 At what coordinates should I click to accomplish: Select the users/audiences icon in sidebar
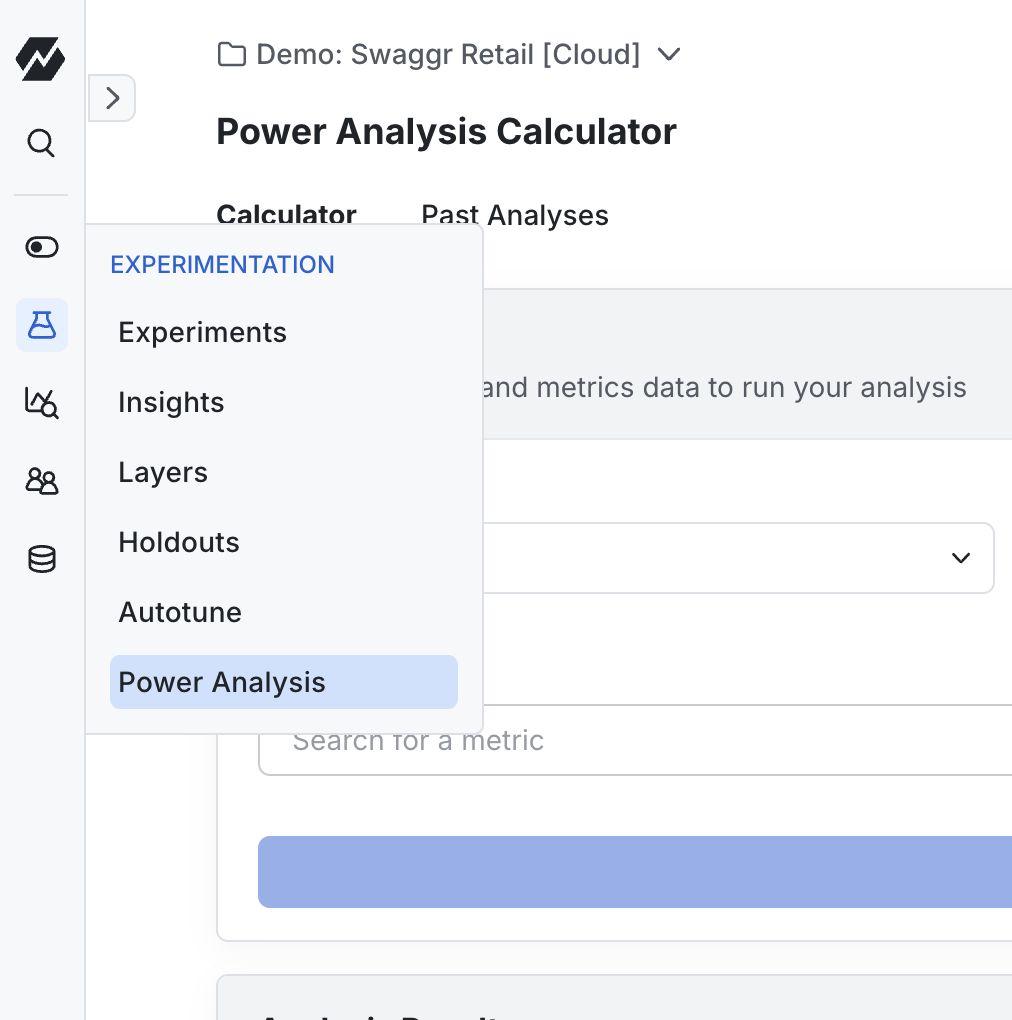[x=41, y=481]
